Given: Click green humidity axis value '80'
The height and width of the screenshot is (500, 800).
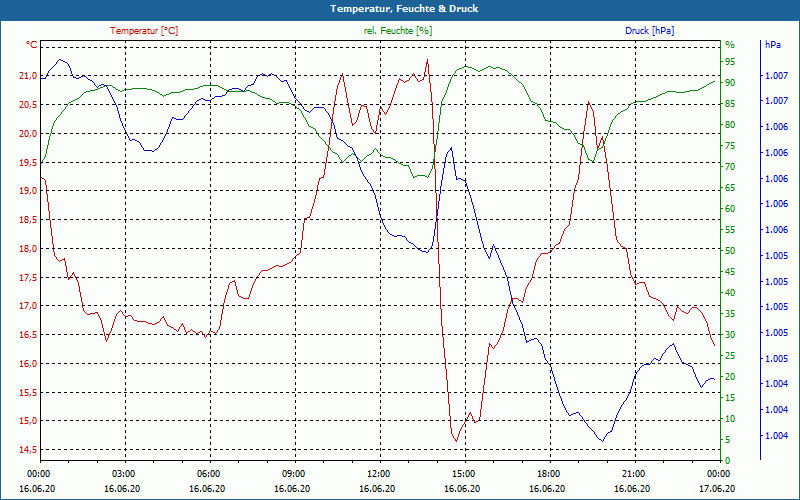Looking at the screenshot, I should 730,124.
